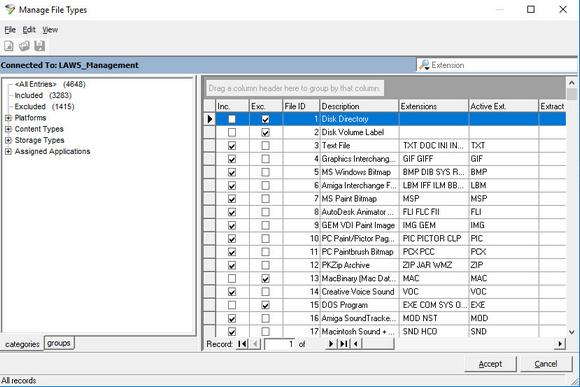Select Excluded (1415) in tree
580x387 pixels.
[44, 107]
